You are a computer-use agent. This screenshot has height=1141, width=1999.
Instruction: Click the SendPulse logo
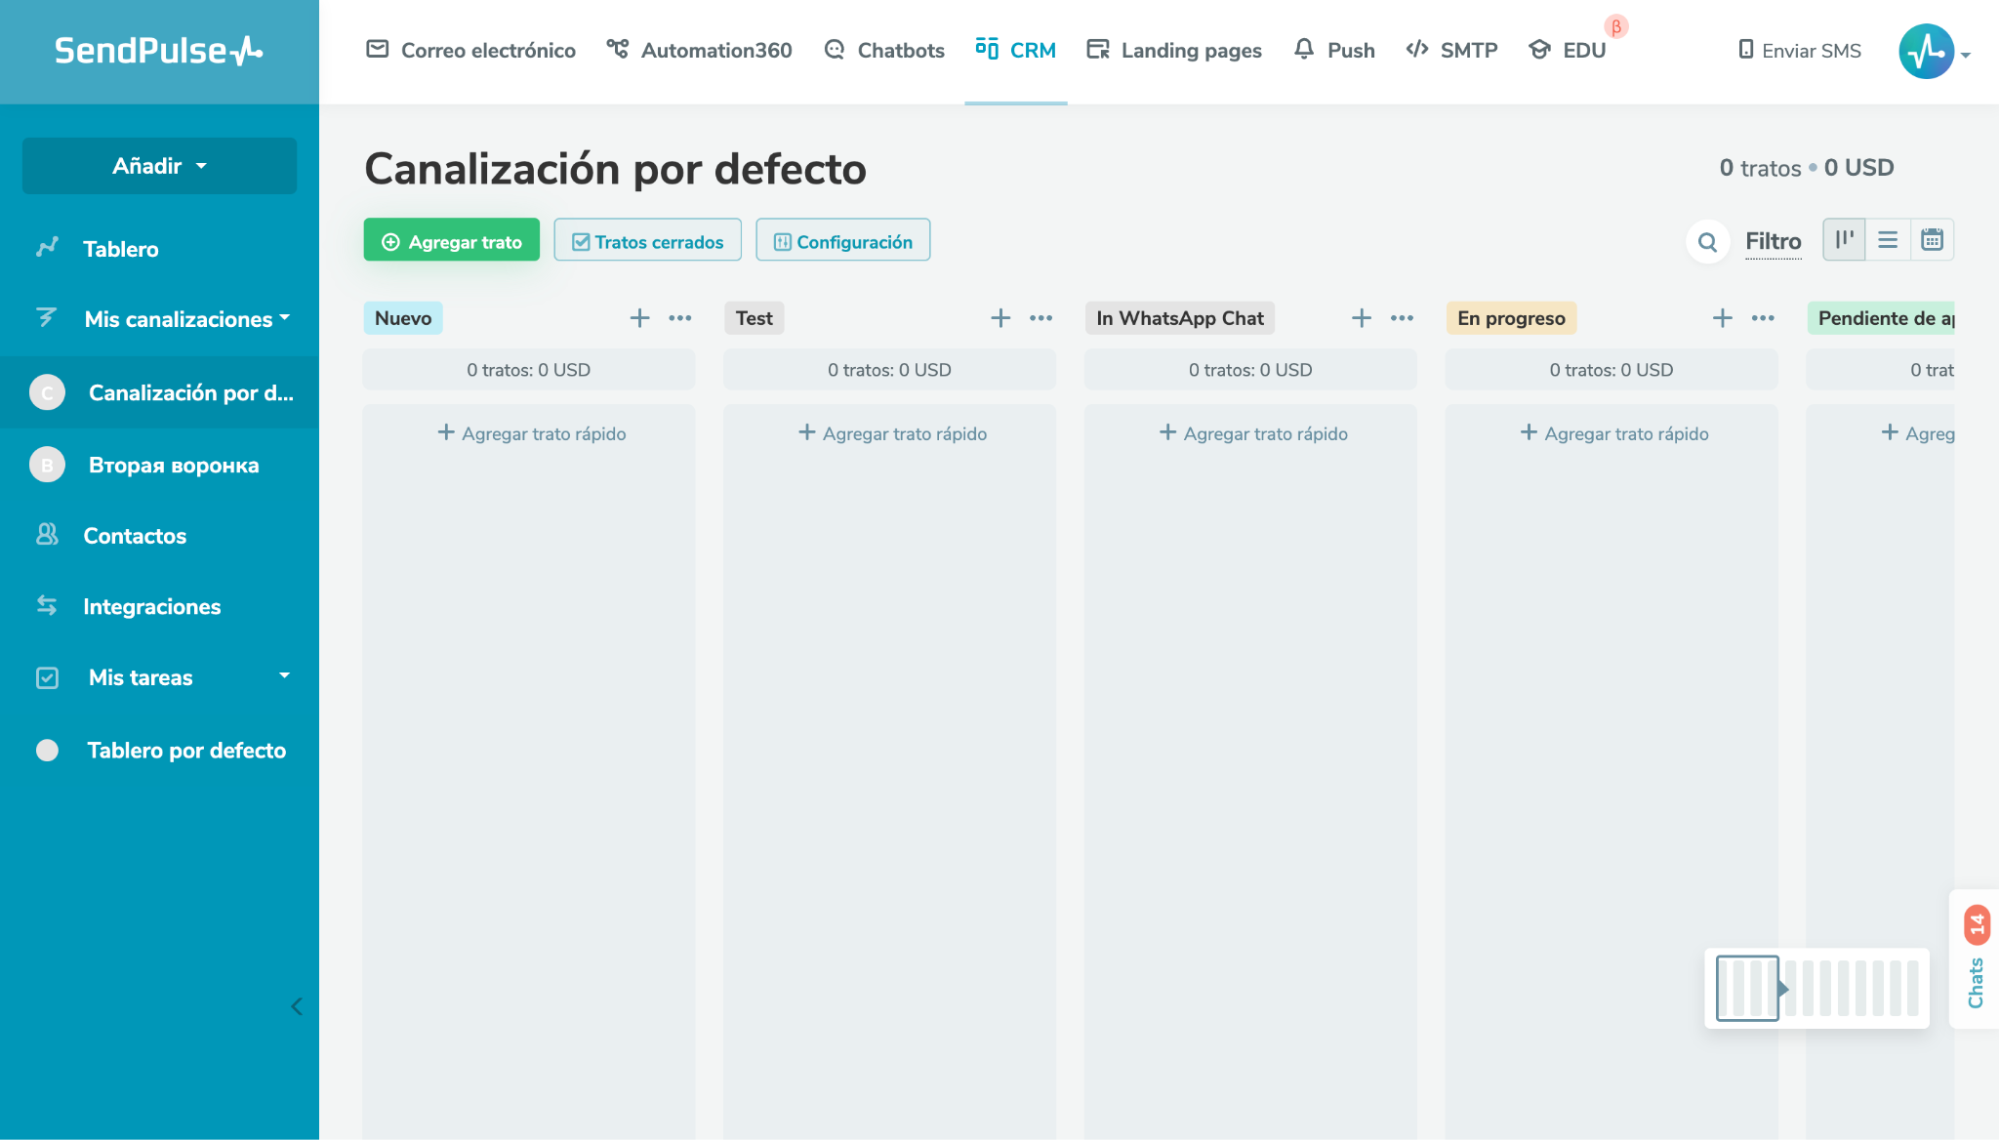(x=158, y=50)
